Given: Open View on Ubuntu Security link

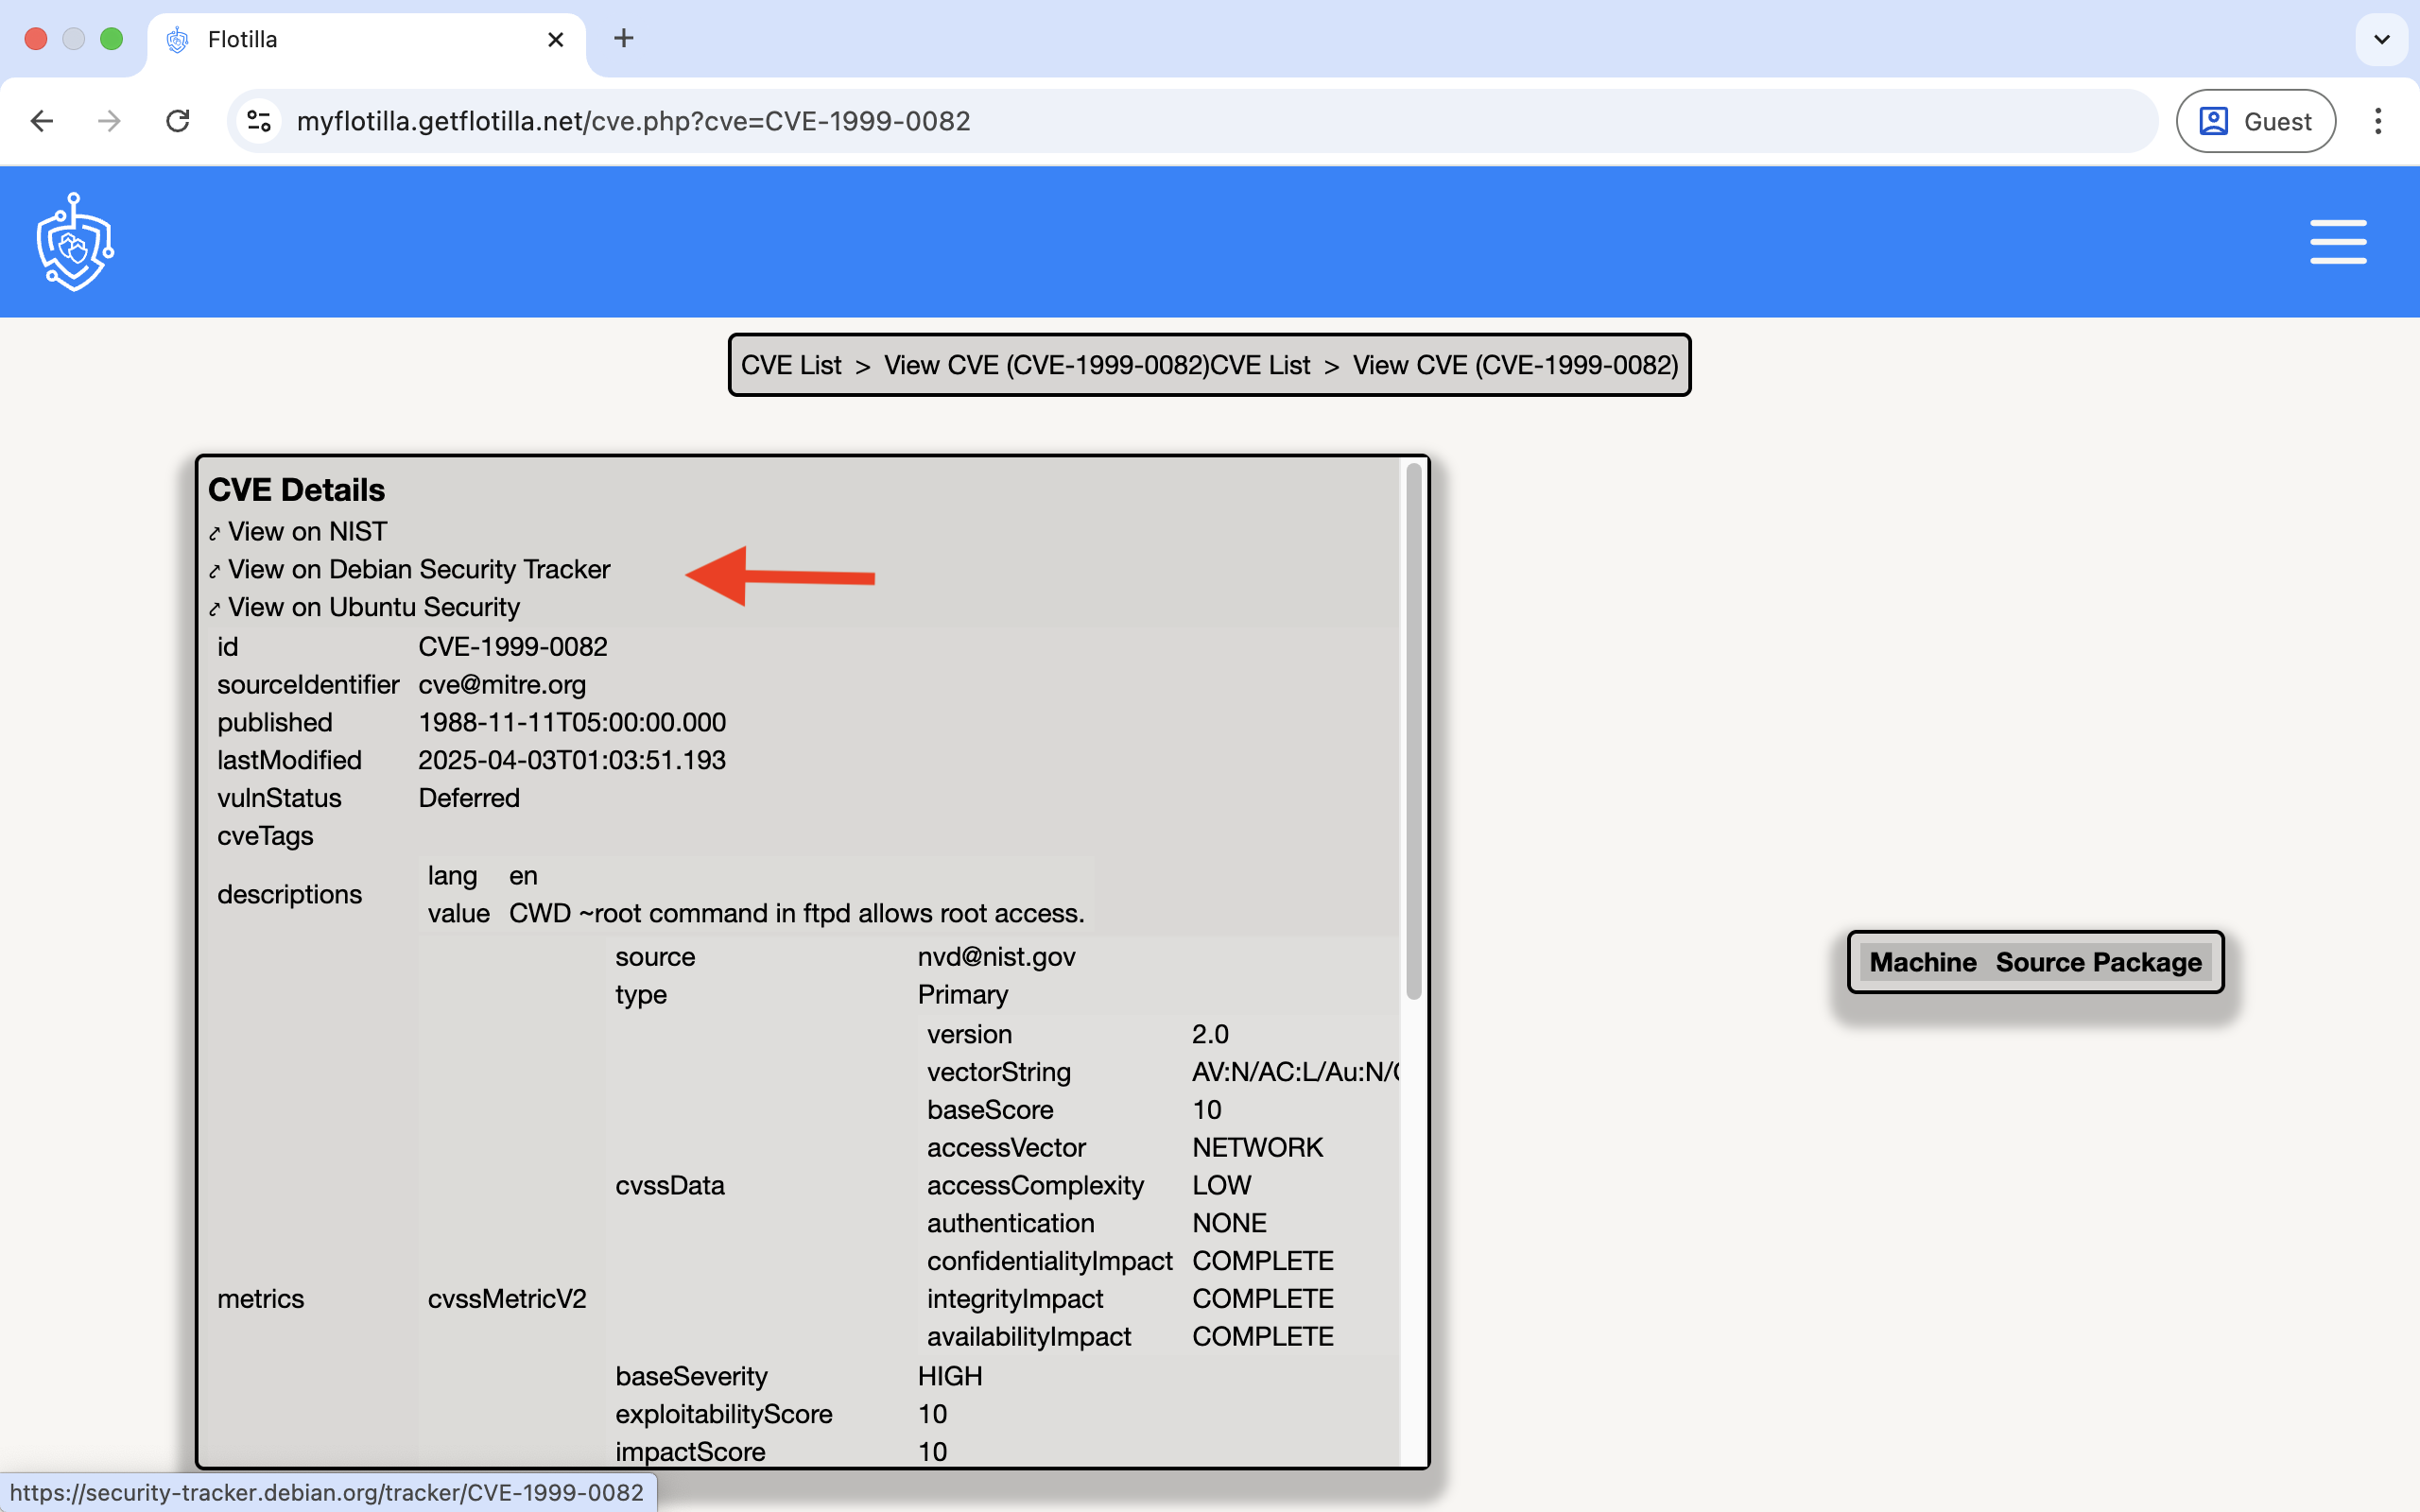Looking at the screenshot, I should 373,607.
